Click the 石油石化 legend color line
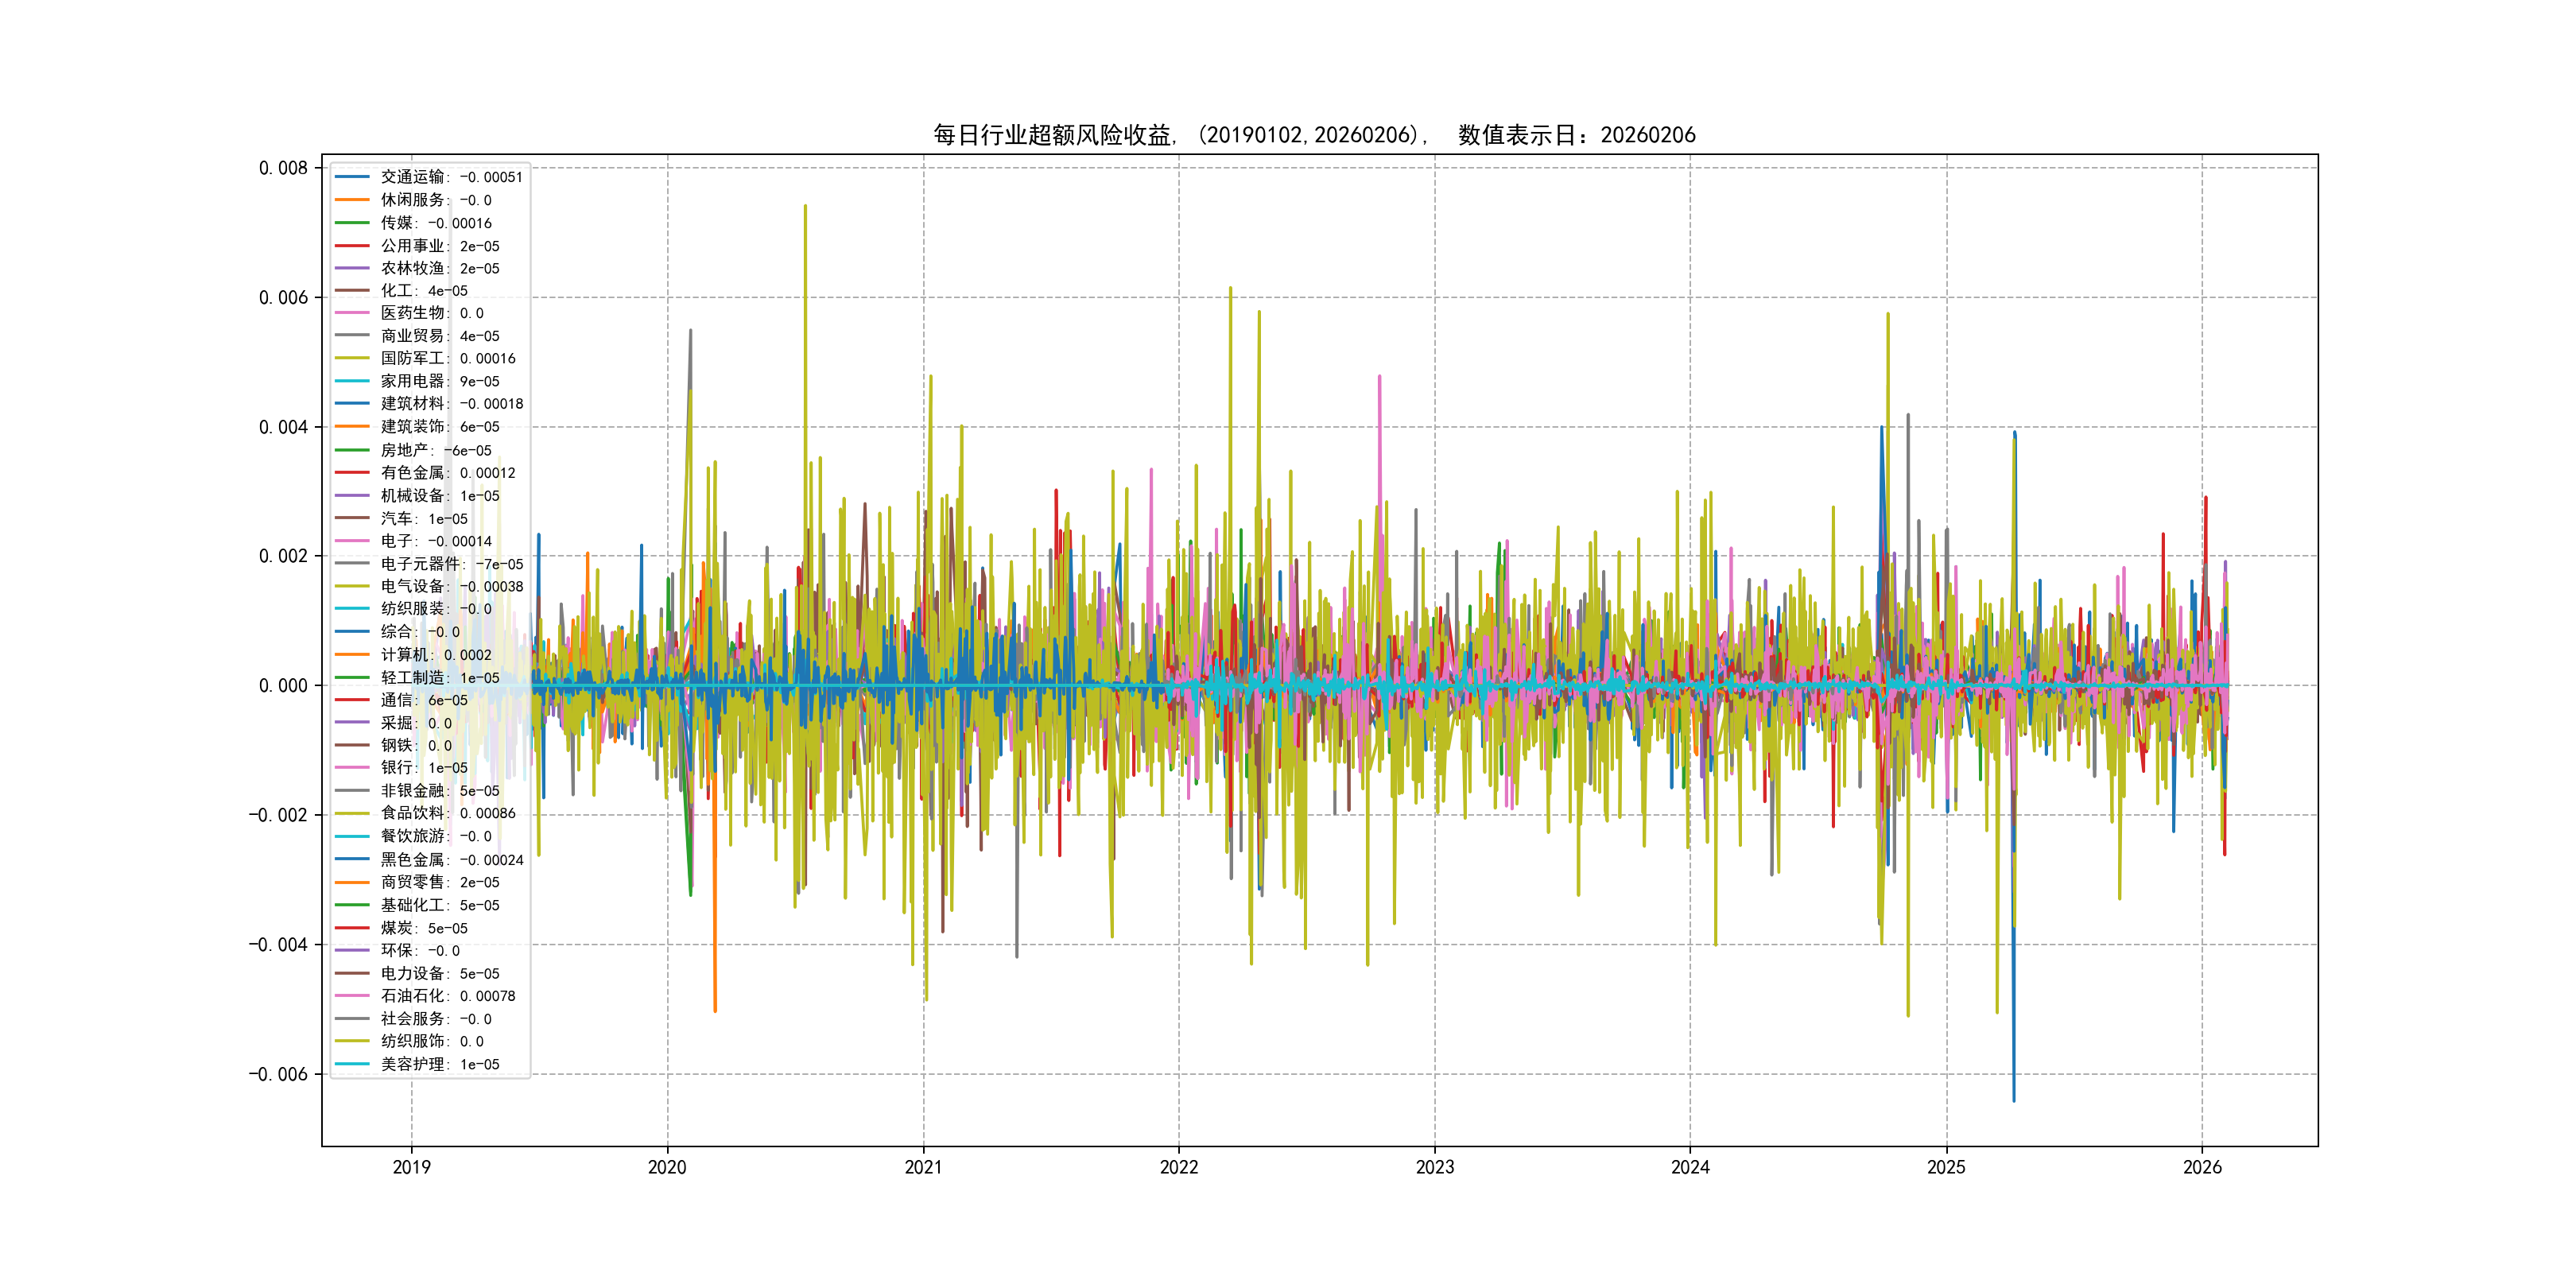 (352, 995)
